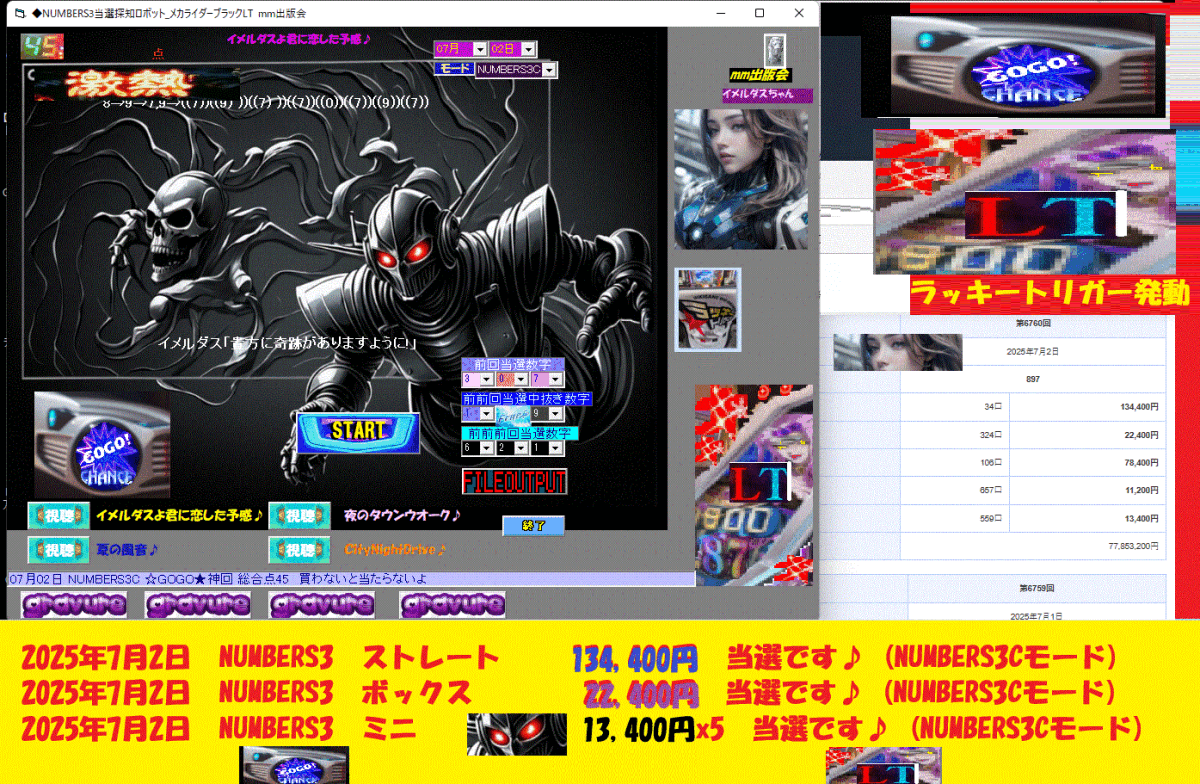Image resolution: width=1200 pixels, height=784 pixels.
Task: Click the small statue bust icon
Action: [775, 49]
